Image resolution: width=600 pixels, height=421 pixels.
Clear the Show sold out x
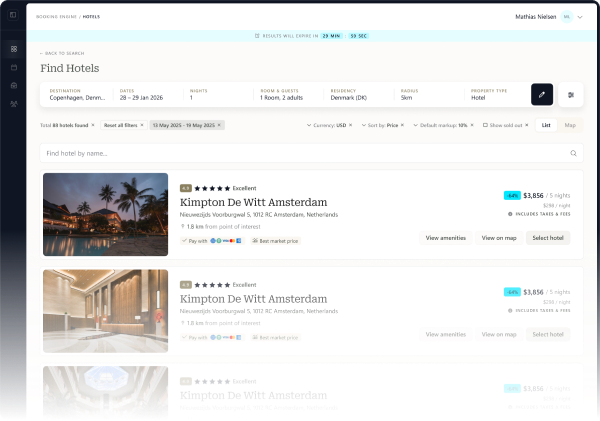pyautogui.click(x=527, y=125)
